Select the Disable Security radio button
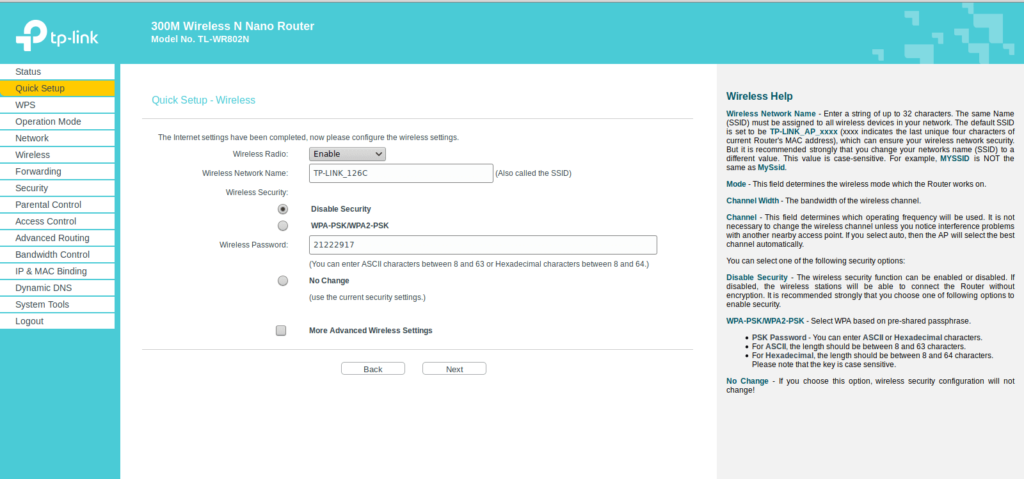Screen dimensions: 1024x479 tap(283, 209)
